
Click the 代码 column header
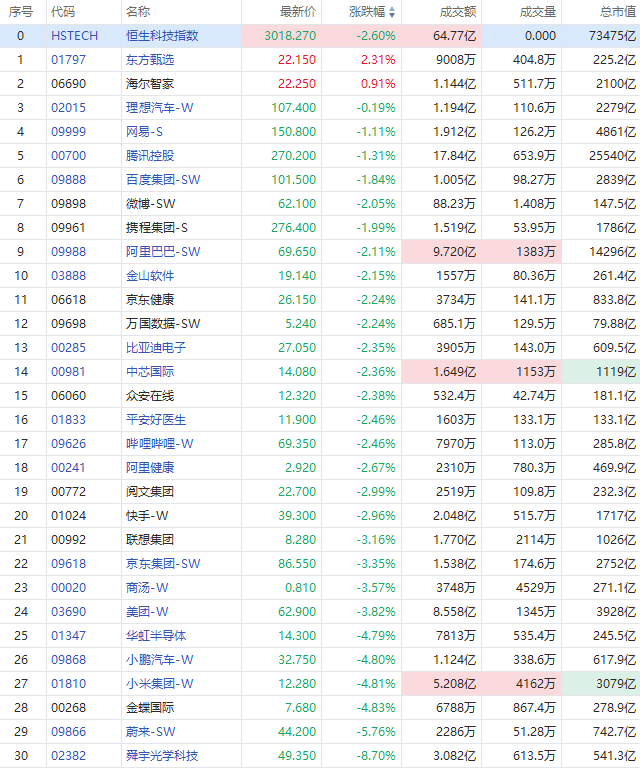click(64, 12)
